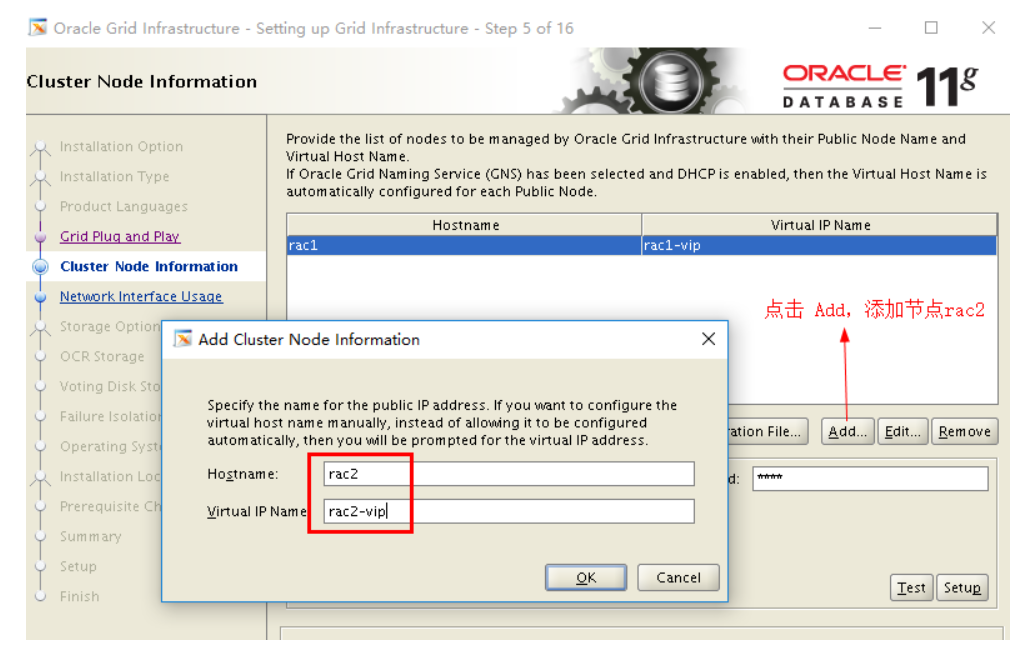Click the Summary step in sidebar
This screenshot has height=654, width=1031.
(91, 536)
